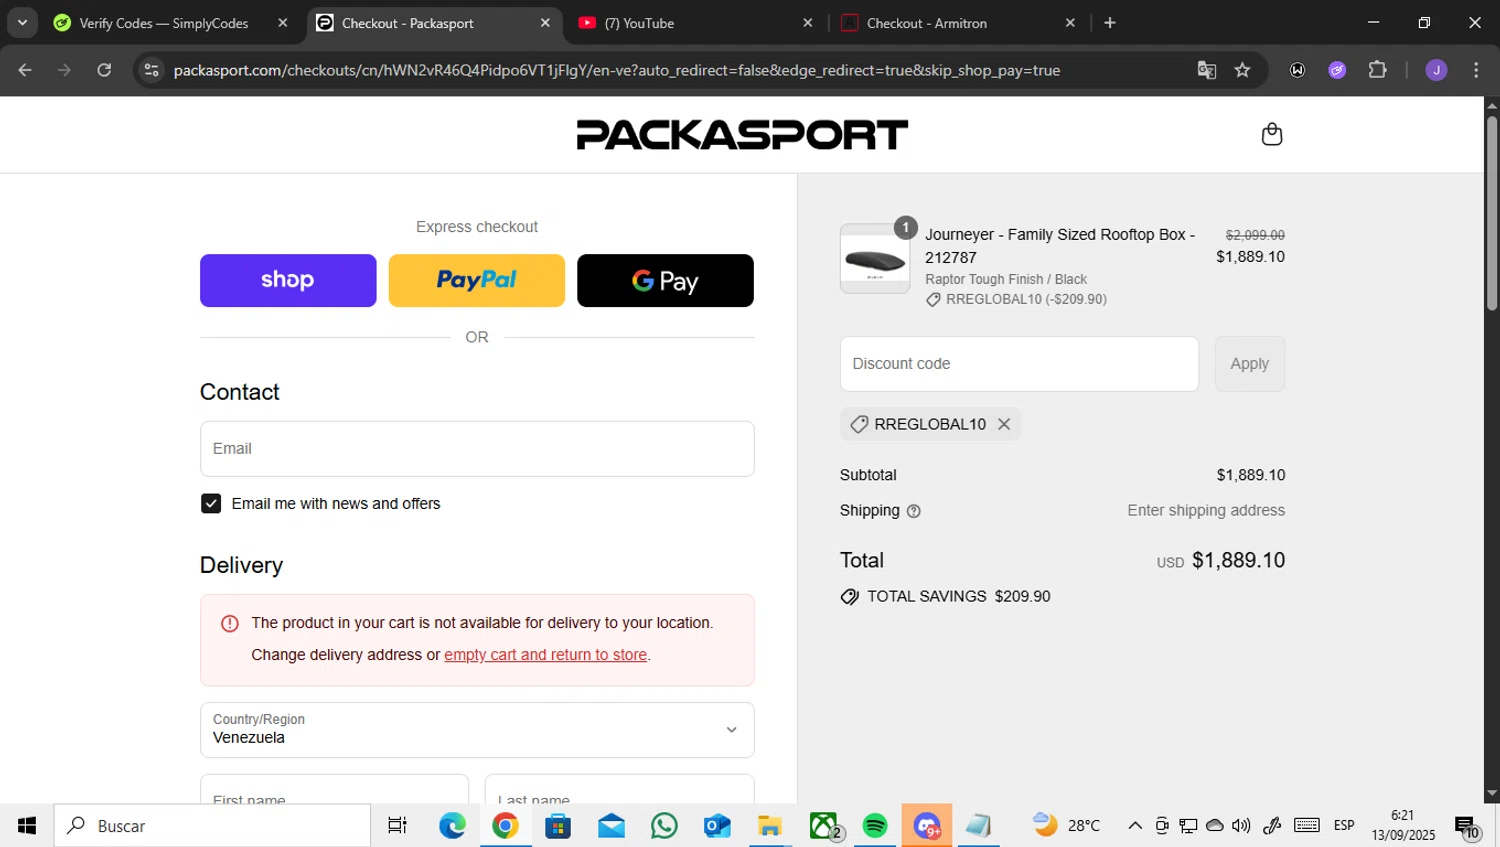Open the notification center icon
Image resolution: width=1500 pixels, height=847 pixels.
click(x=1467, y=827)
